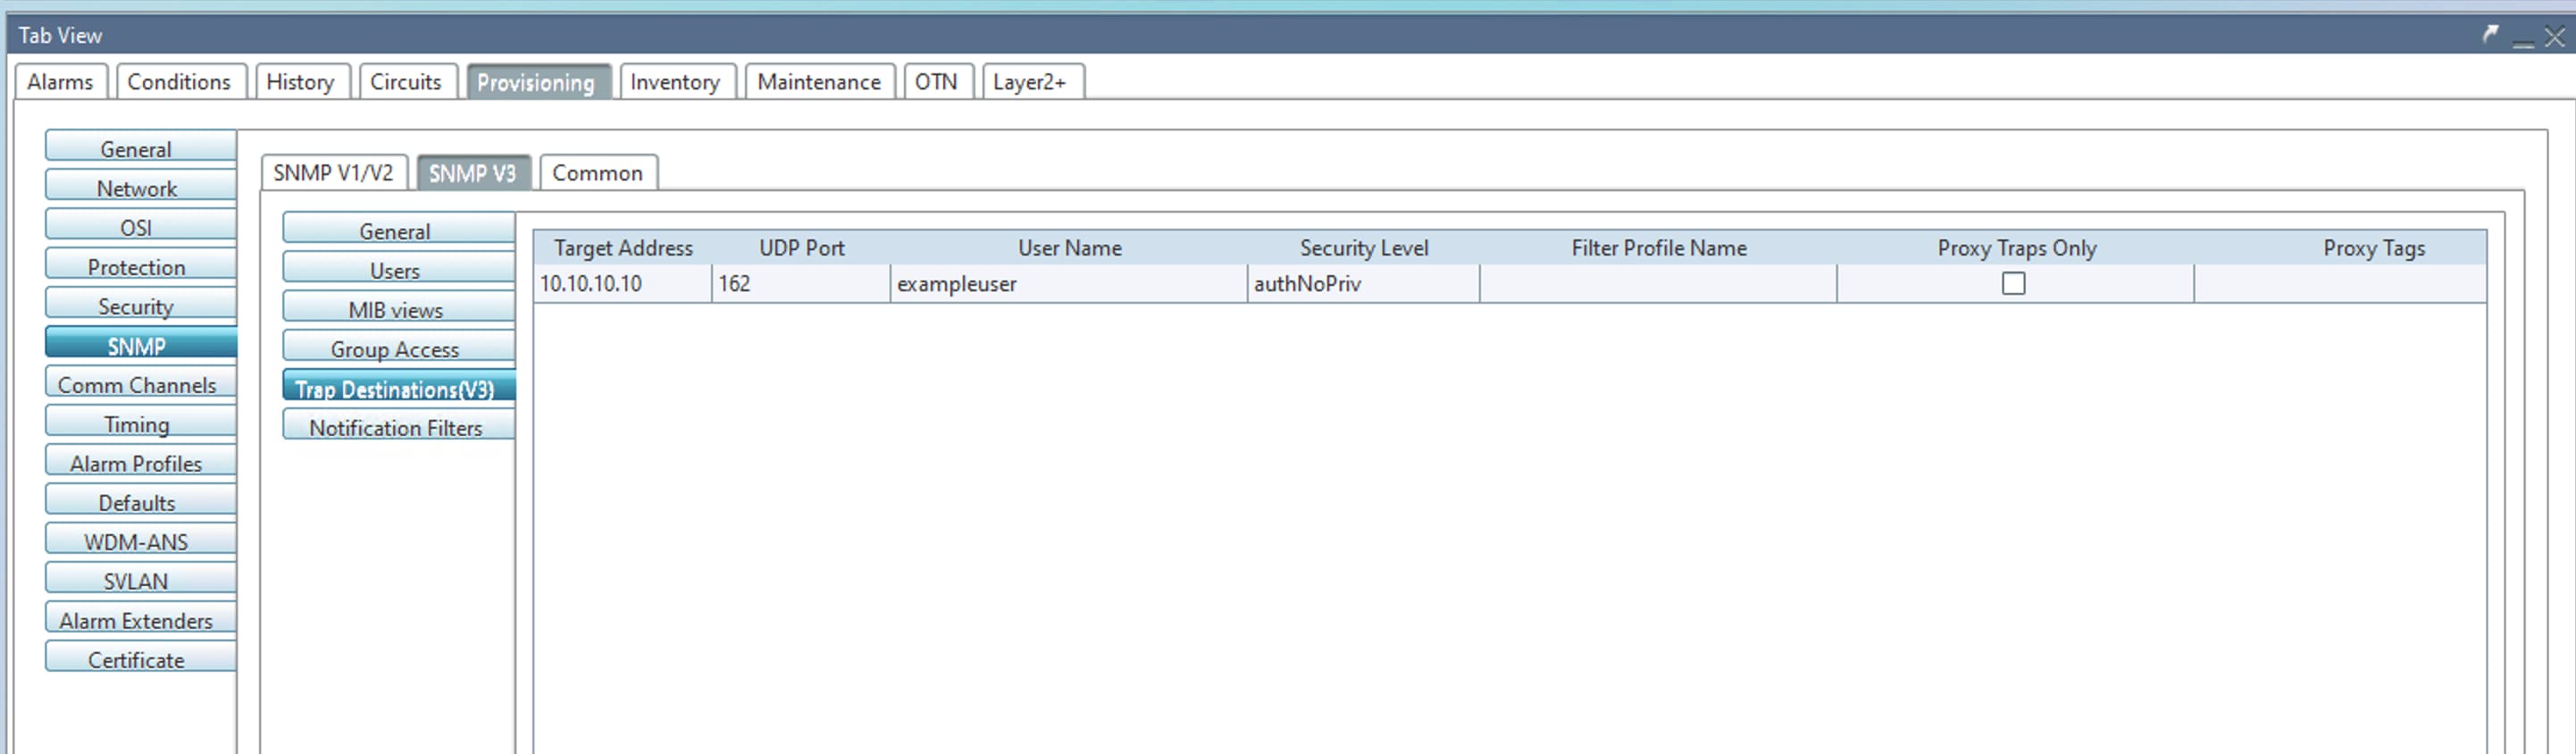Open General provisioning in left sidebar
Viewport: 2576px width, 754px height.
tap(141, 147)
